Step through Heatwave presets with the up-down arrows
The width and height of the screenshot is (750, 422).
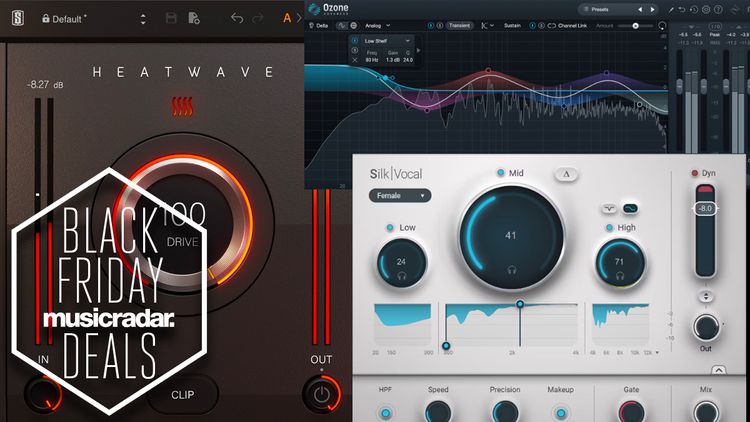[143, 19]
